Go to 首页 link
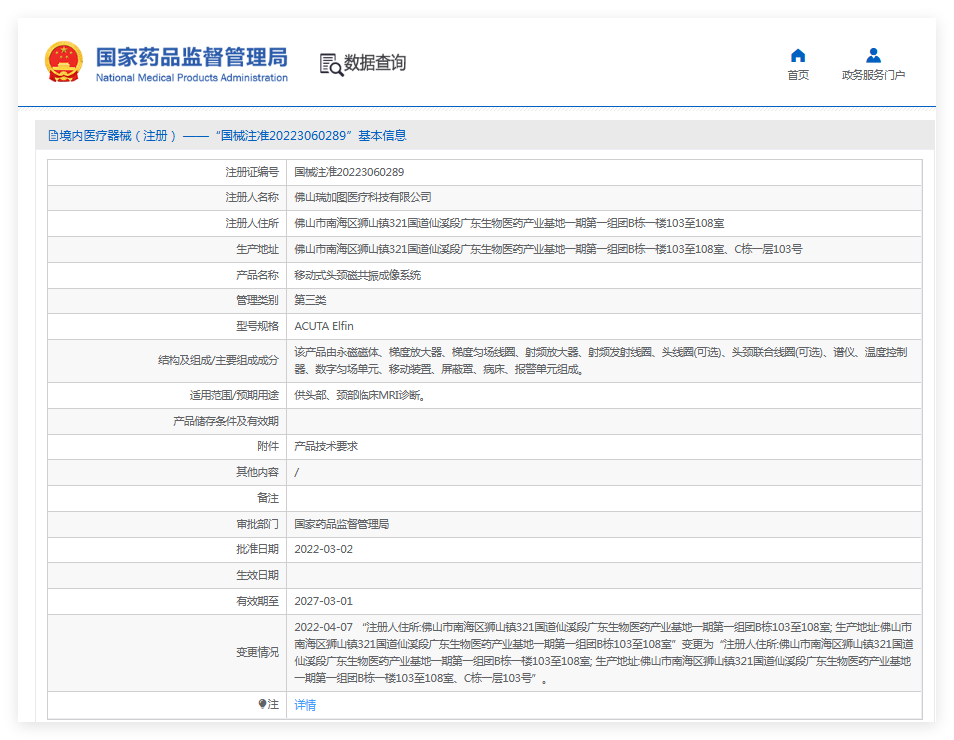The width and height of the screenshot is (954, 740). 798,75
